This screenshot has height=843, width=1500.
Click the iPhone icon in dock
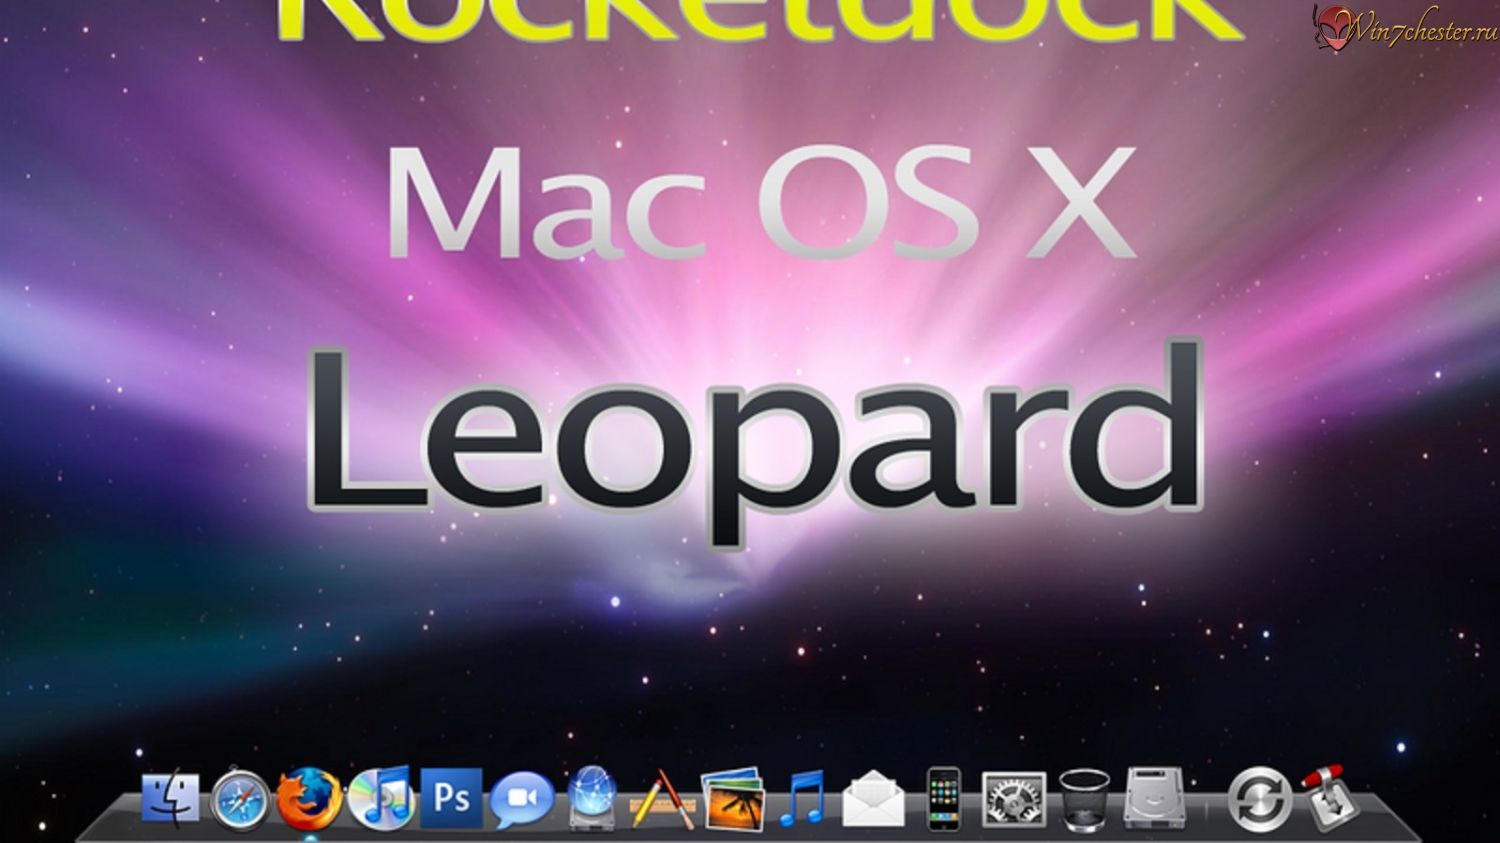pyautogui.click(x=943, y=799)
